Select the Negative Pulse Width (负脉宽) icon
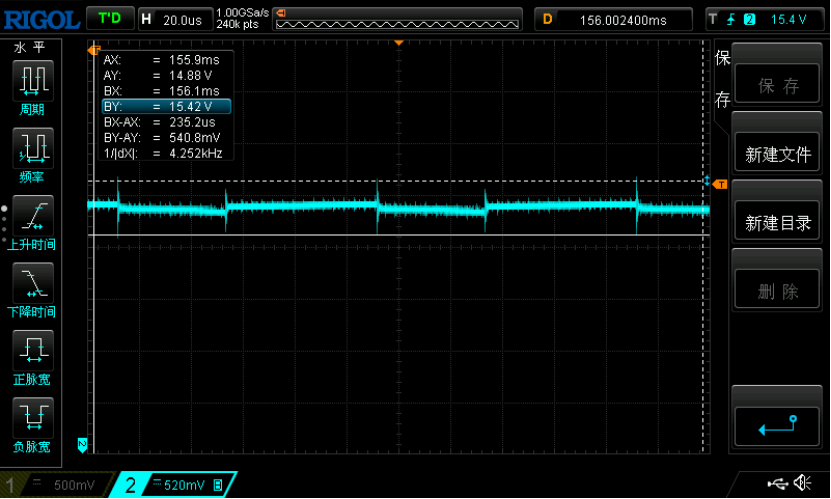This screenshot has width=831, height=499. [x=33, y=417]
